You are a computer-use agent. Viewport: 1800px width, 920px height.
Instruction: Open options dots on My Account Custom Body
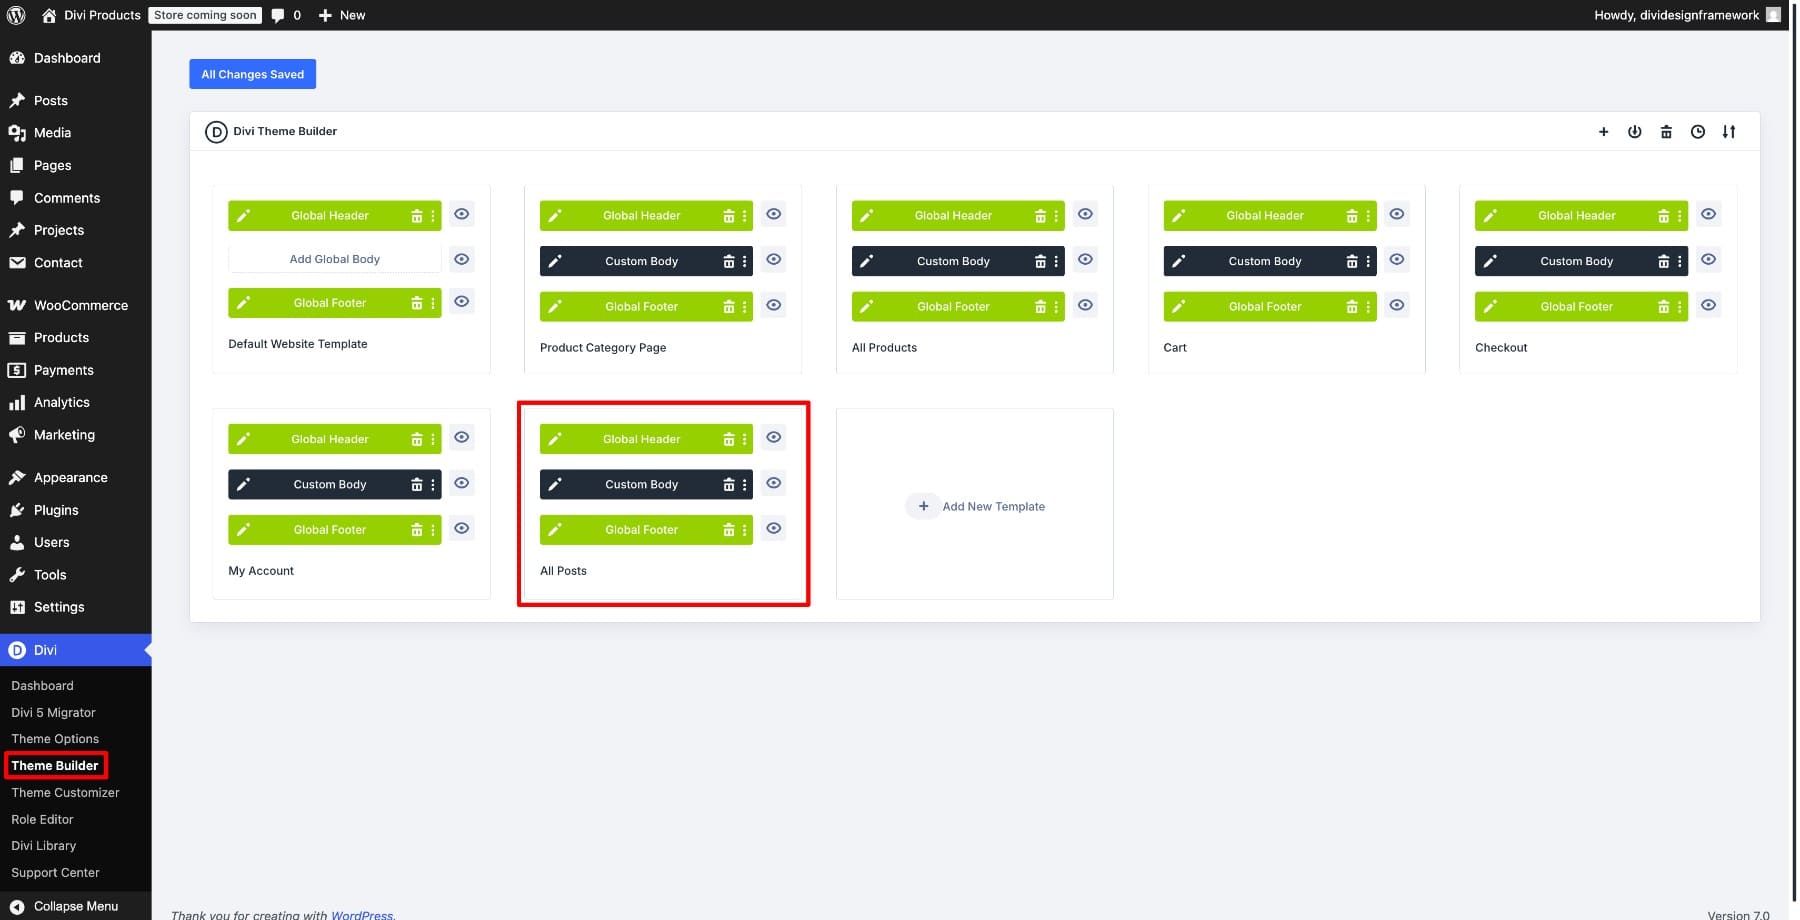433,485
